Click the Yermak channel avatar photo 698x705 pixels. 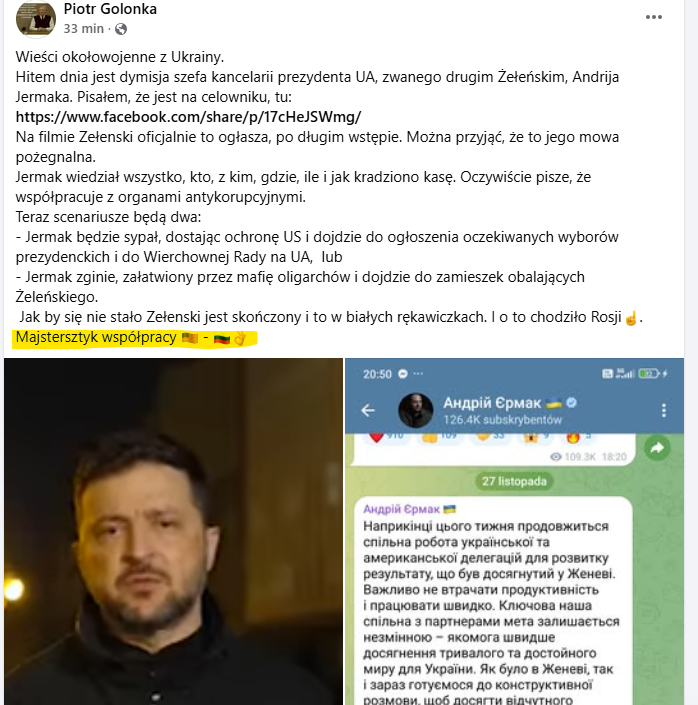(x=416, y=411)
